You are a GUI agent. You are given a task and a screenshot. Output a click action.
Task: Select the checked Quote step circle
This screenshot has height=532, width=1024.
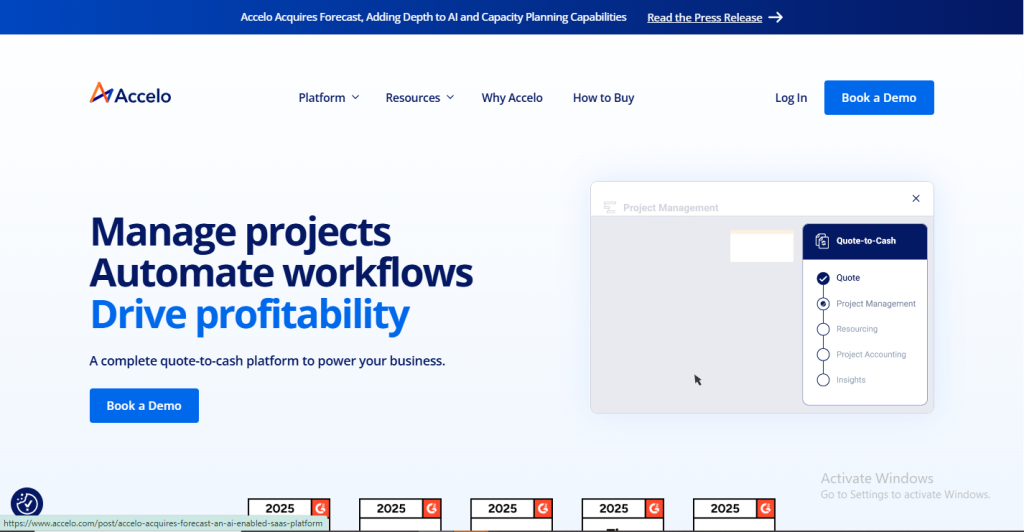click(x=823, y=278)
